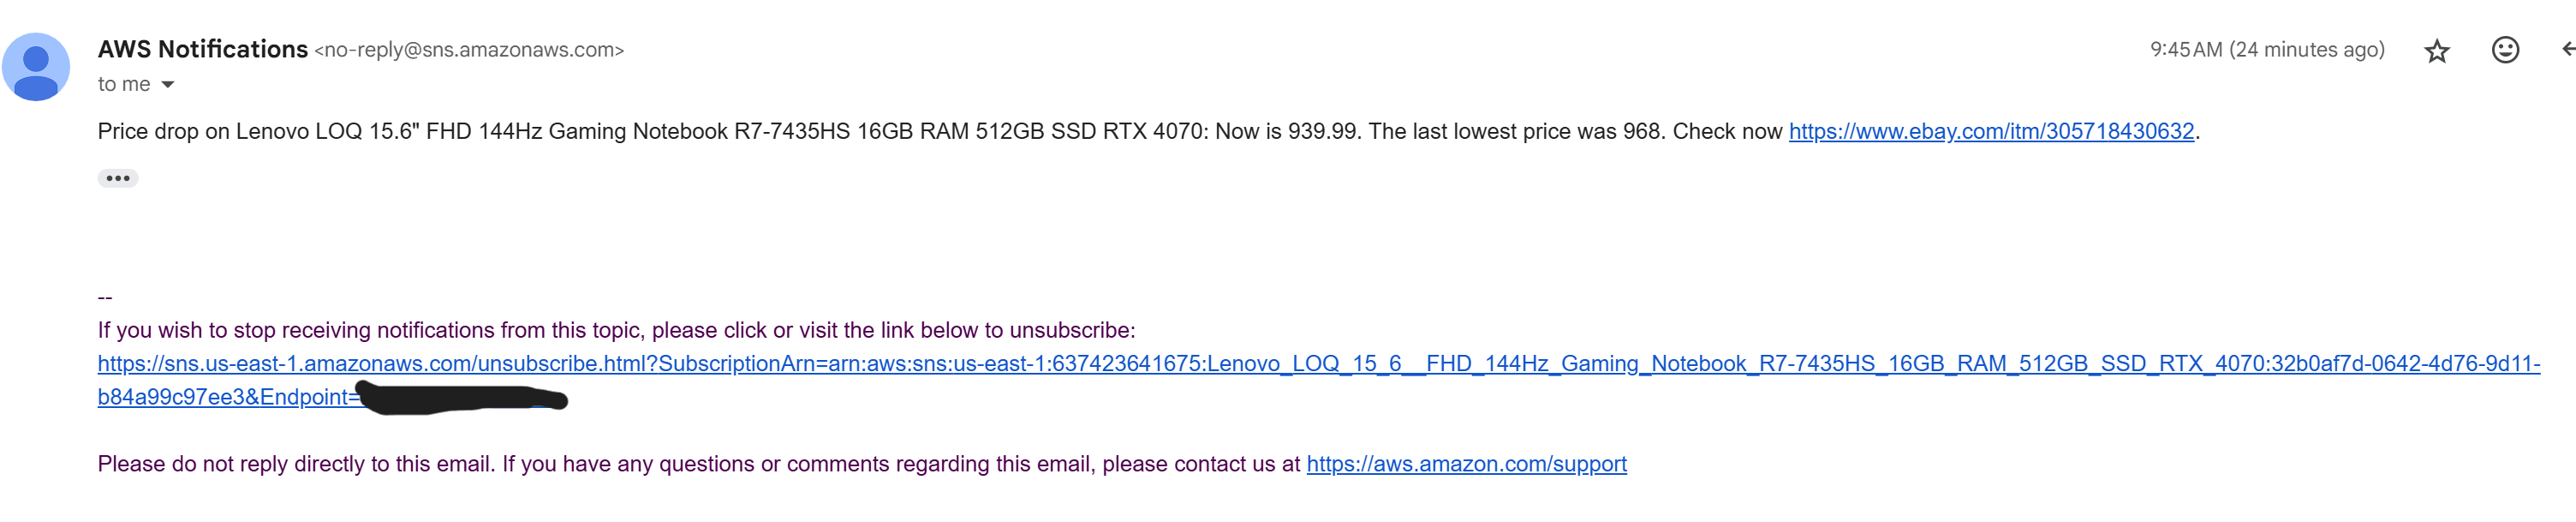Click the sender's profile avatar
2576x522 pixels.
coord(36,66)
